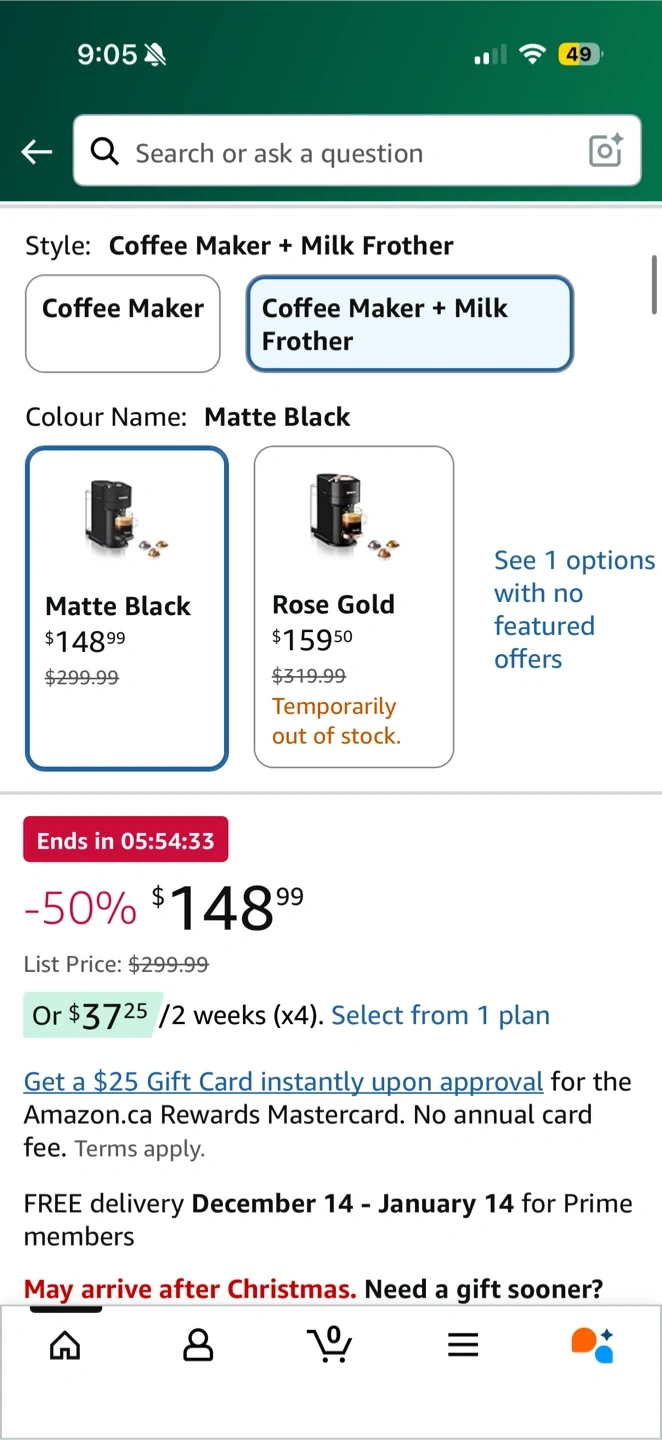Open camera lens search icon
The width and height of the screenshot is (662, 1440).
[606, 151]
